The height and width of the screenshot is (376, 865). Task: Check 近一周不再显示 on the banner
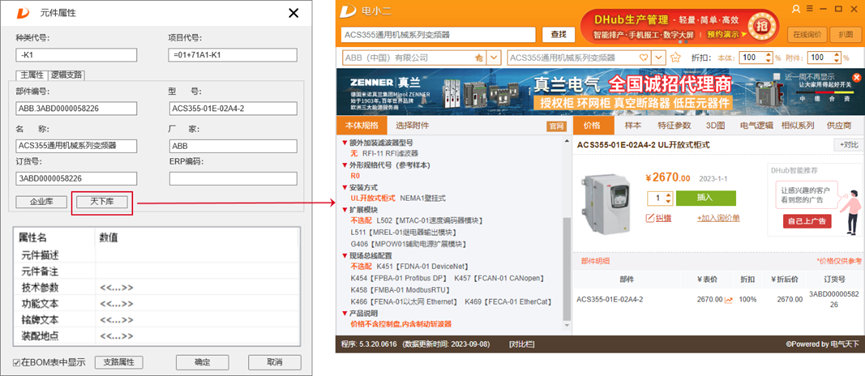(x=777, y=77)
